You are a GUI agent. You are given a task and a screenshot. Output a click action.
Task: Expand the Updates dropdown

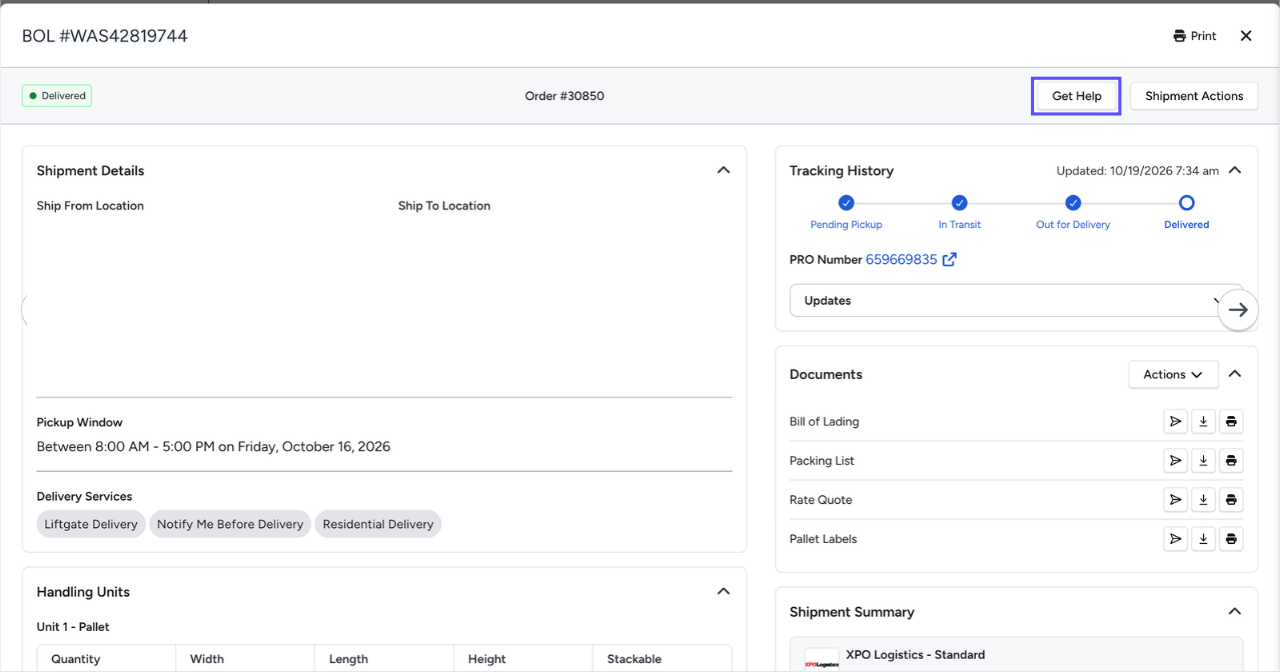(1016, 301)
